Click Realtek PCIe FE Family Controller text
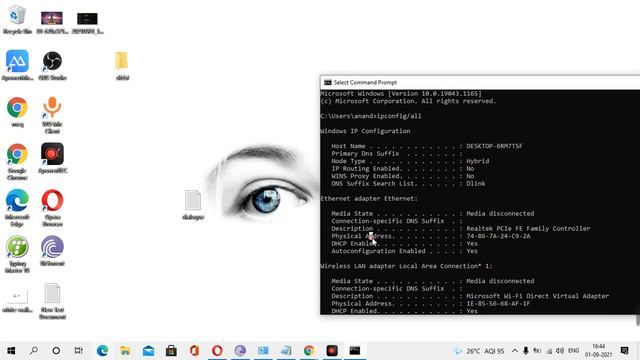 pyautogui.click(x=528, y=229)
